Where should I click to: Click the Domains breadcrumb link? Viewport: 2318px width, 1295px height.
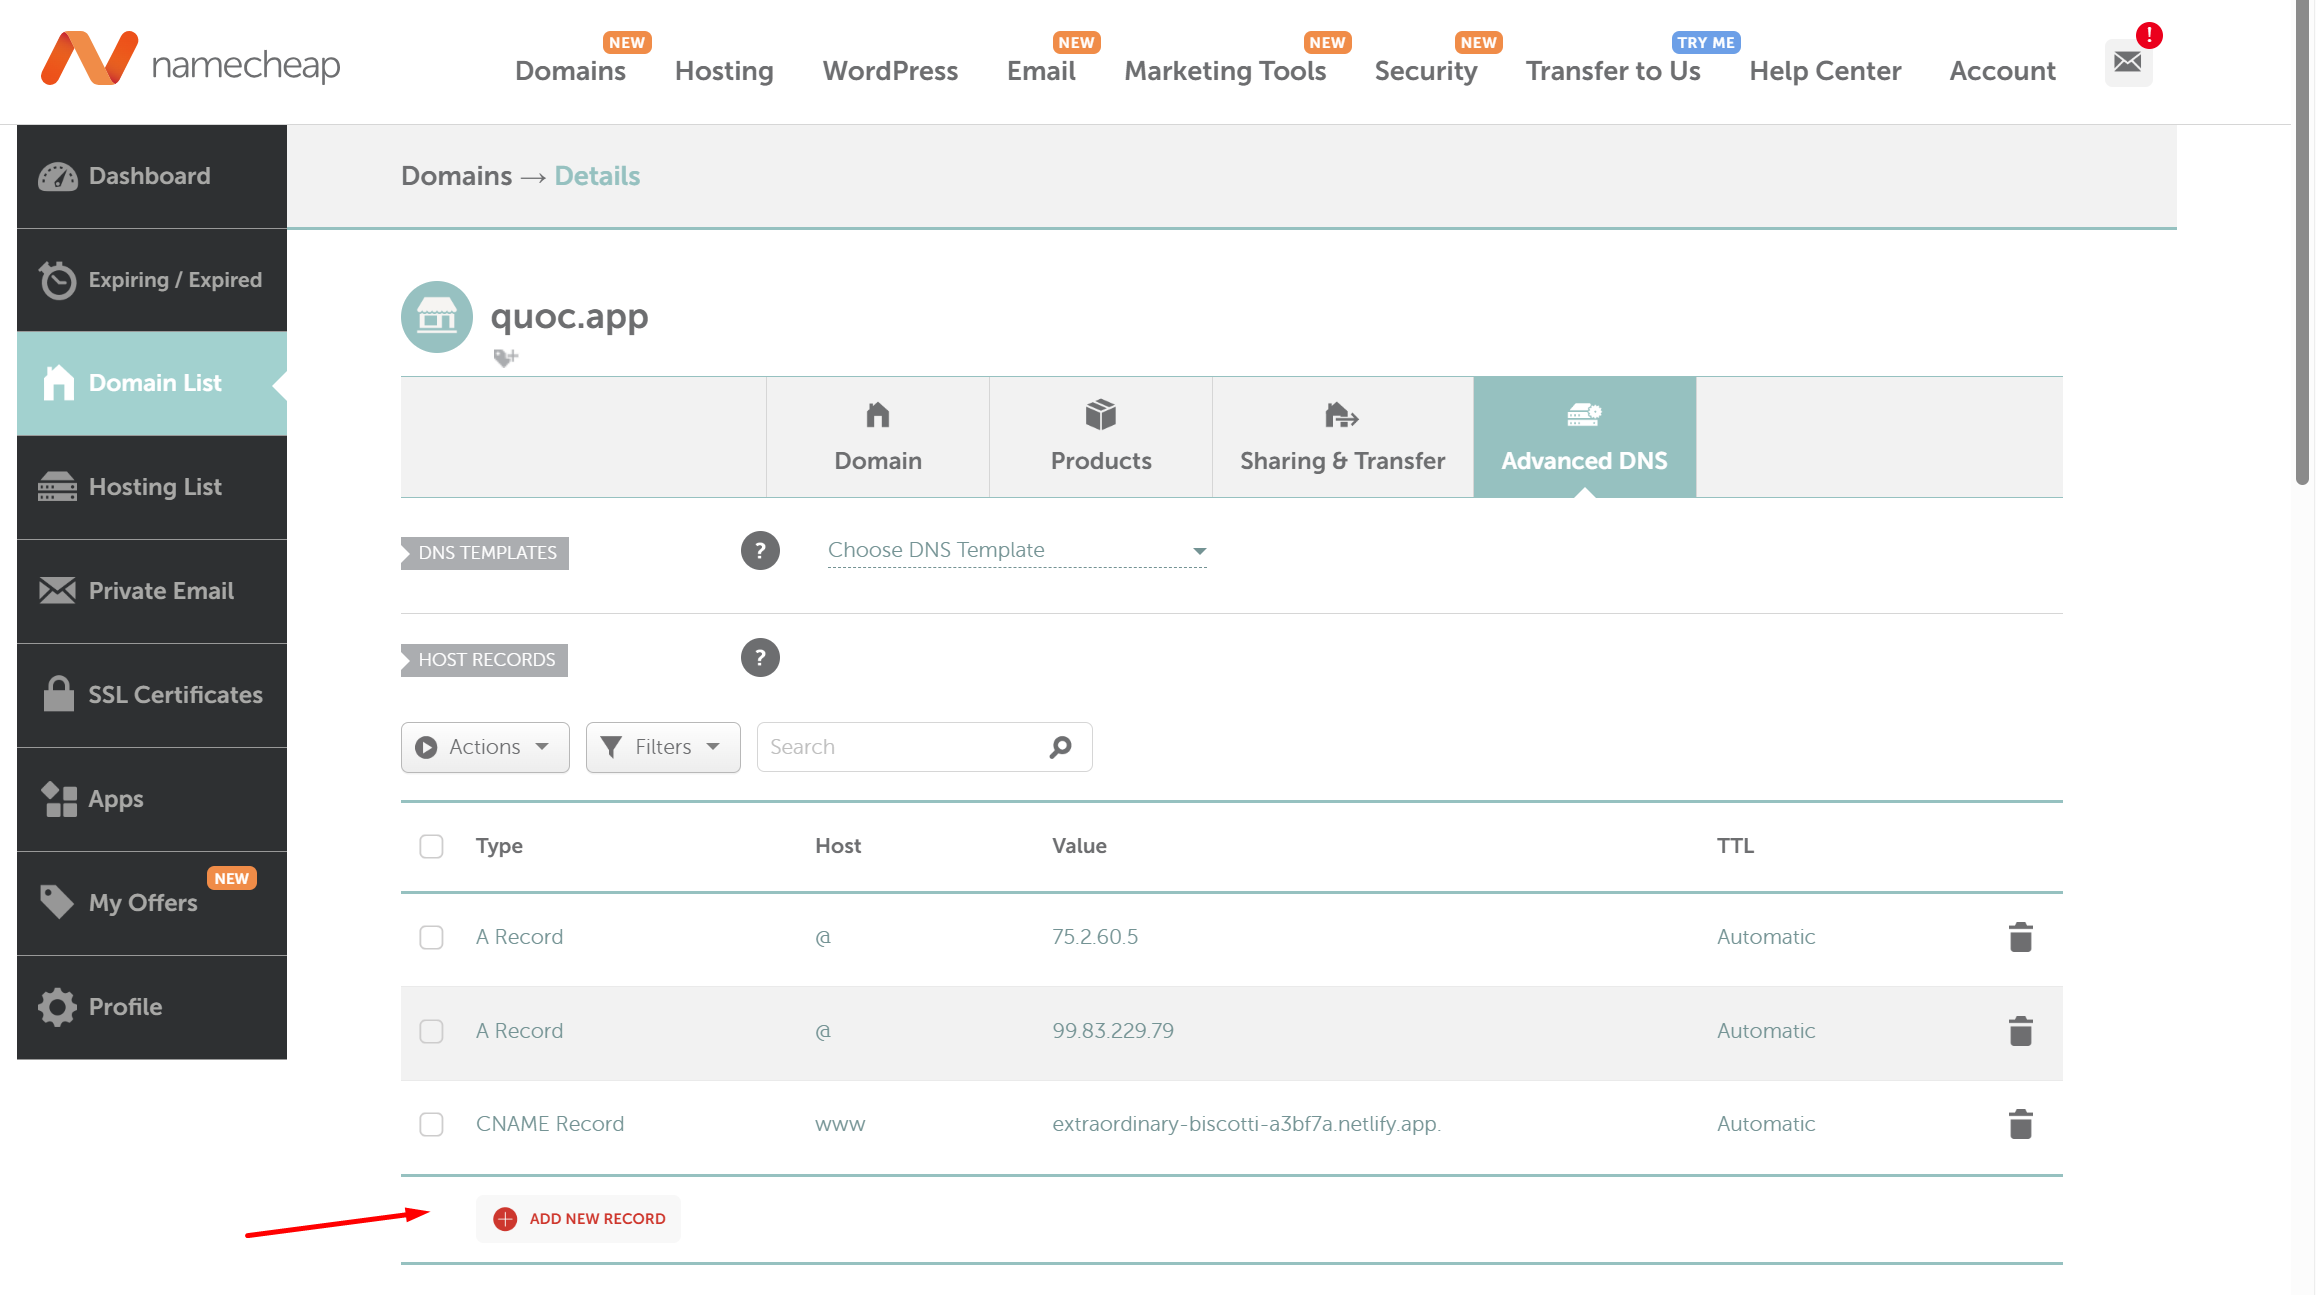pos(456,176)
